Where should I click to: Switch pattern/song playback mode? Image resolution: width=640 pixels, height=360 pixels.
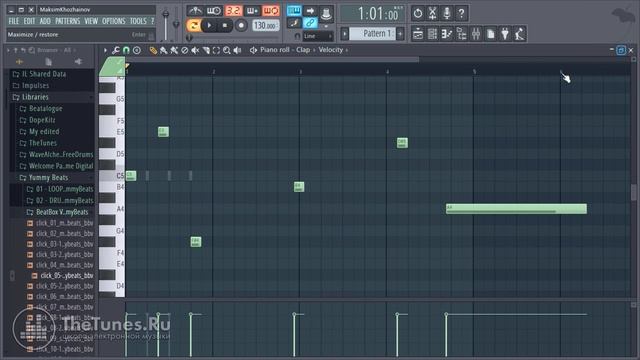[x=193, y=25]
